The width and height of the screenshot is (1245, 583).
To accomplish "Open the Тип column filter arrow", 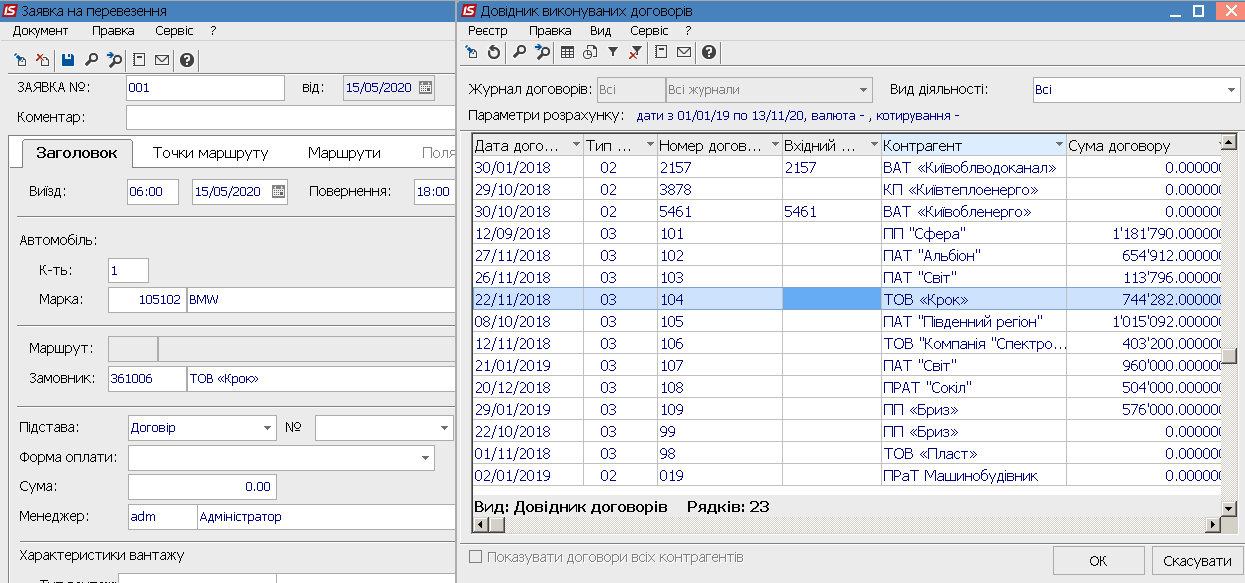I will [649, 146].
